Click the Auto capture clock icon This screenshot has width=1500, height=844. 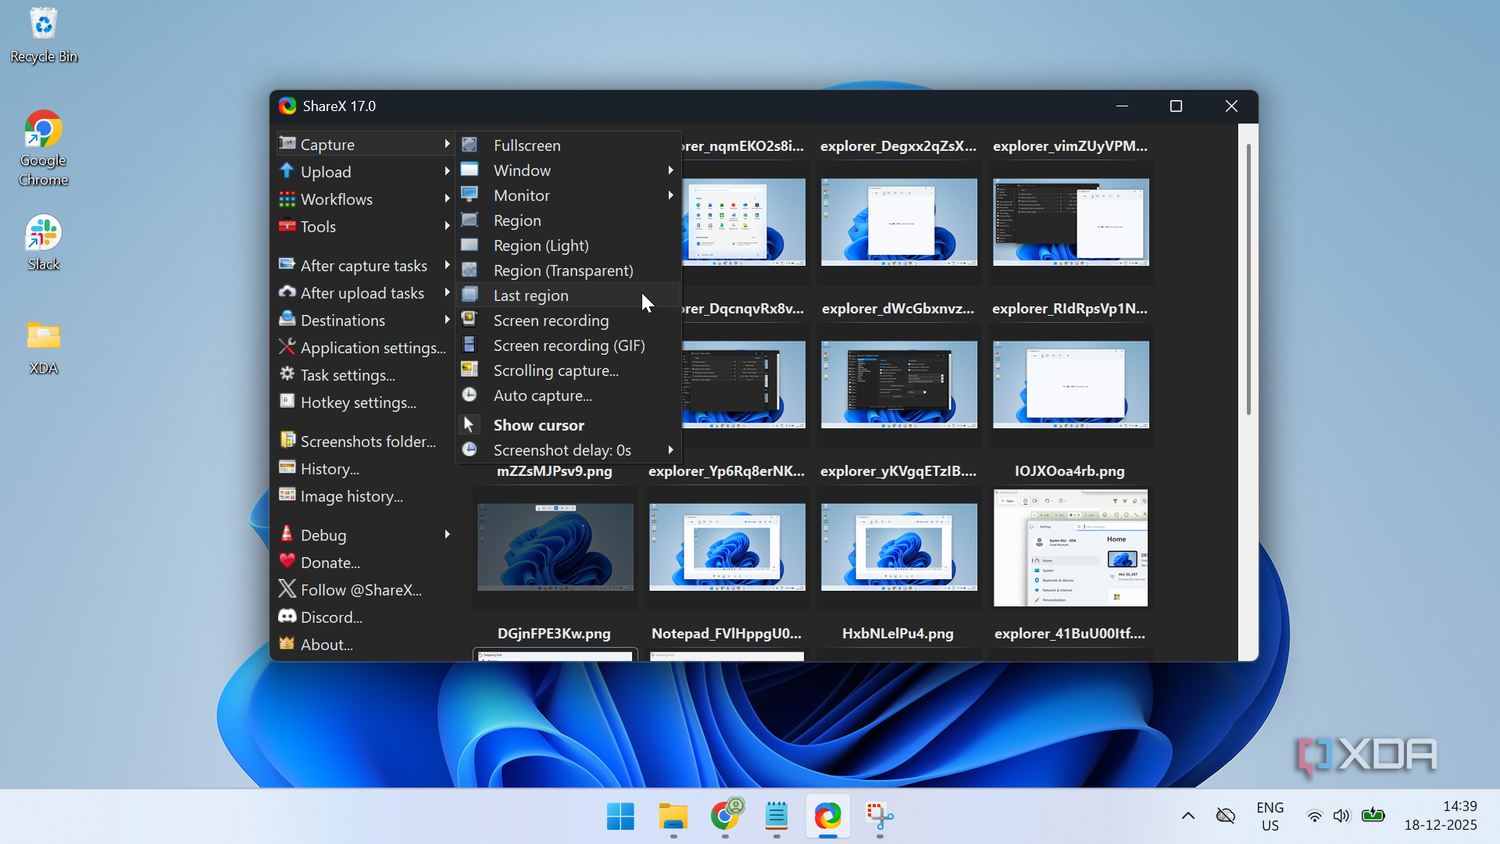point(469,395)
